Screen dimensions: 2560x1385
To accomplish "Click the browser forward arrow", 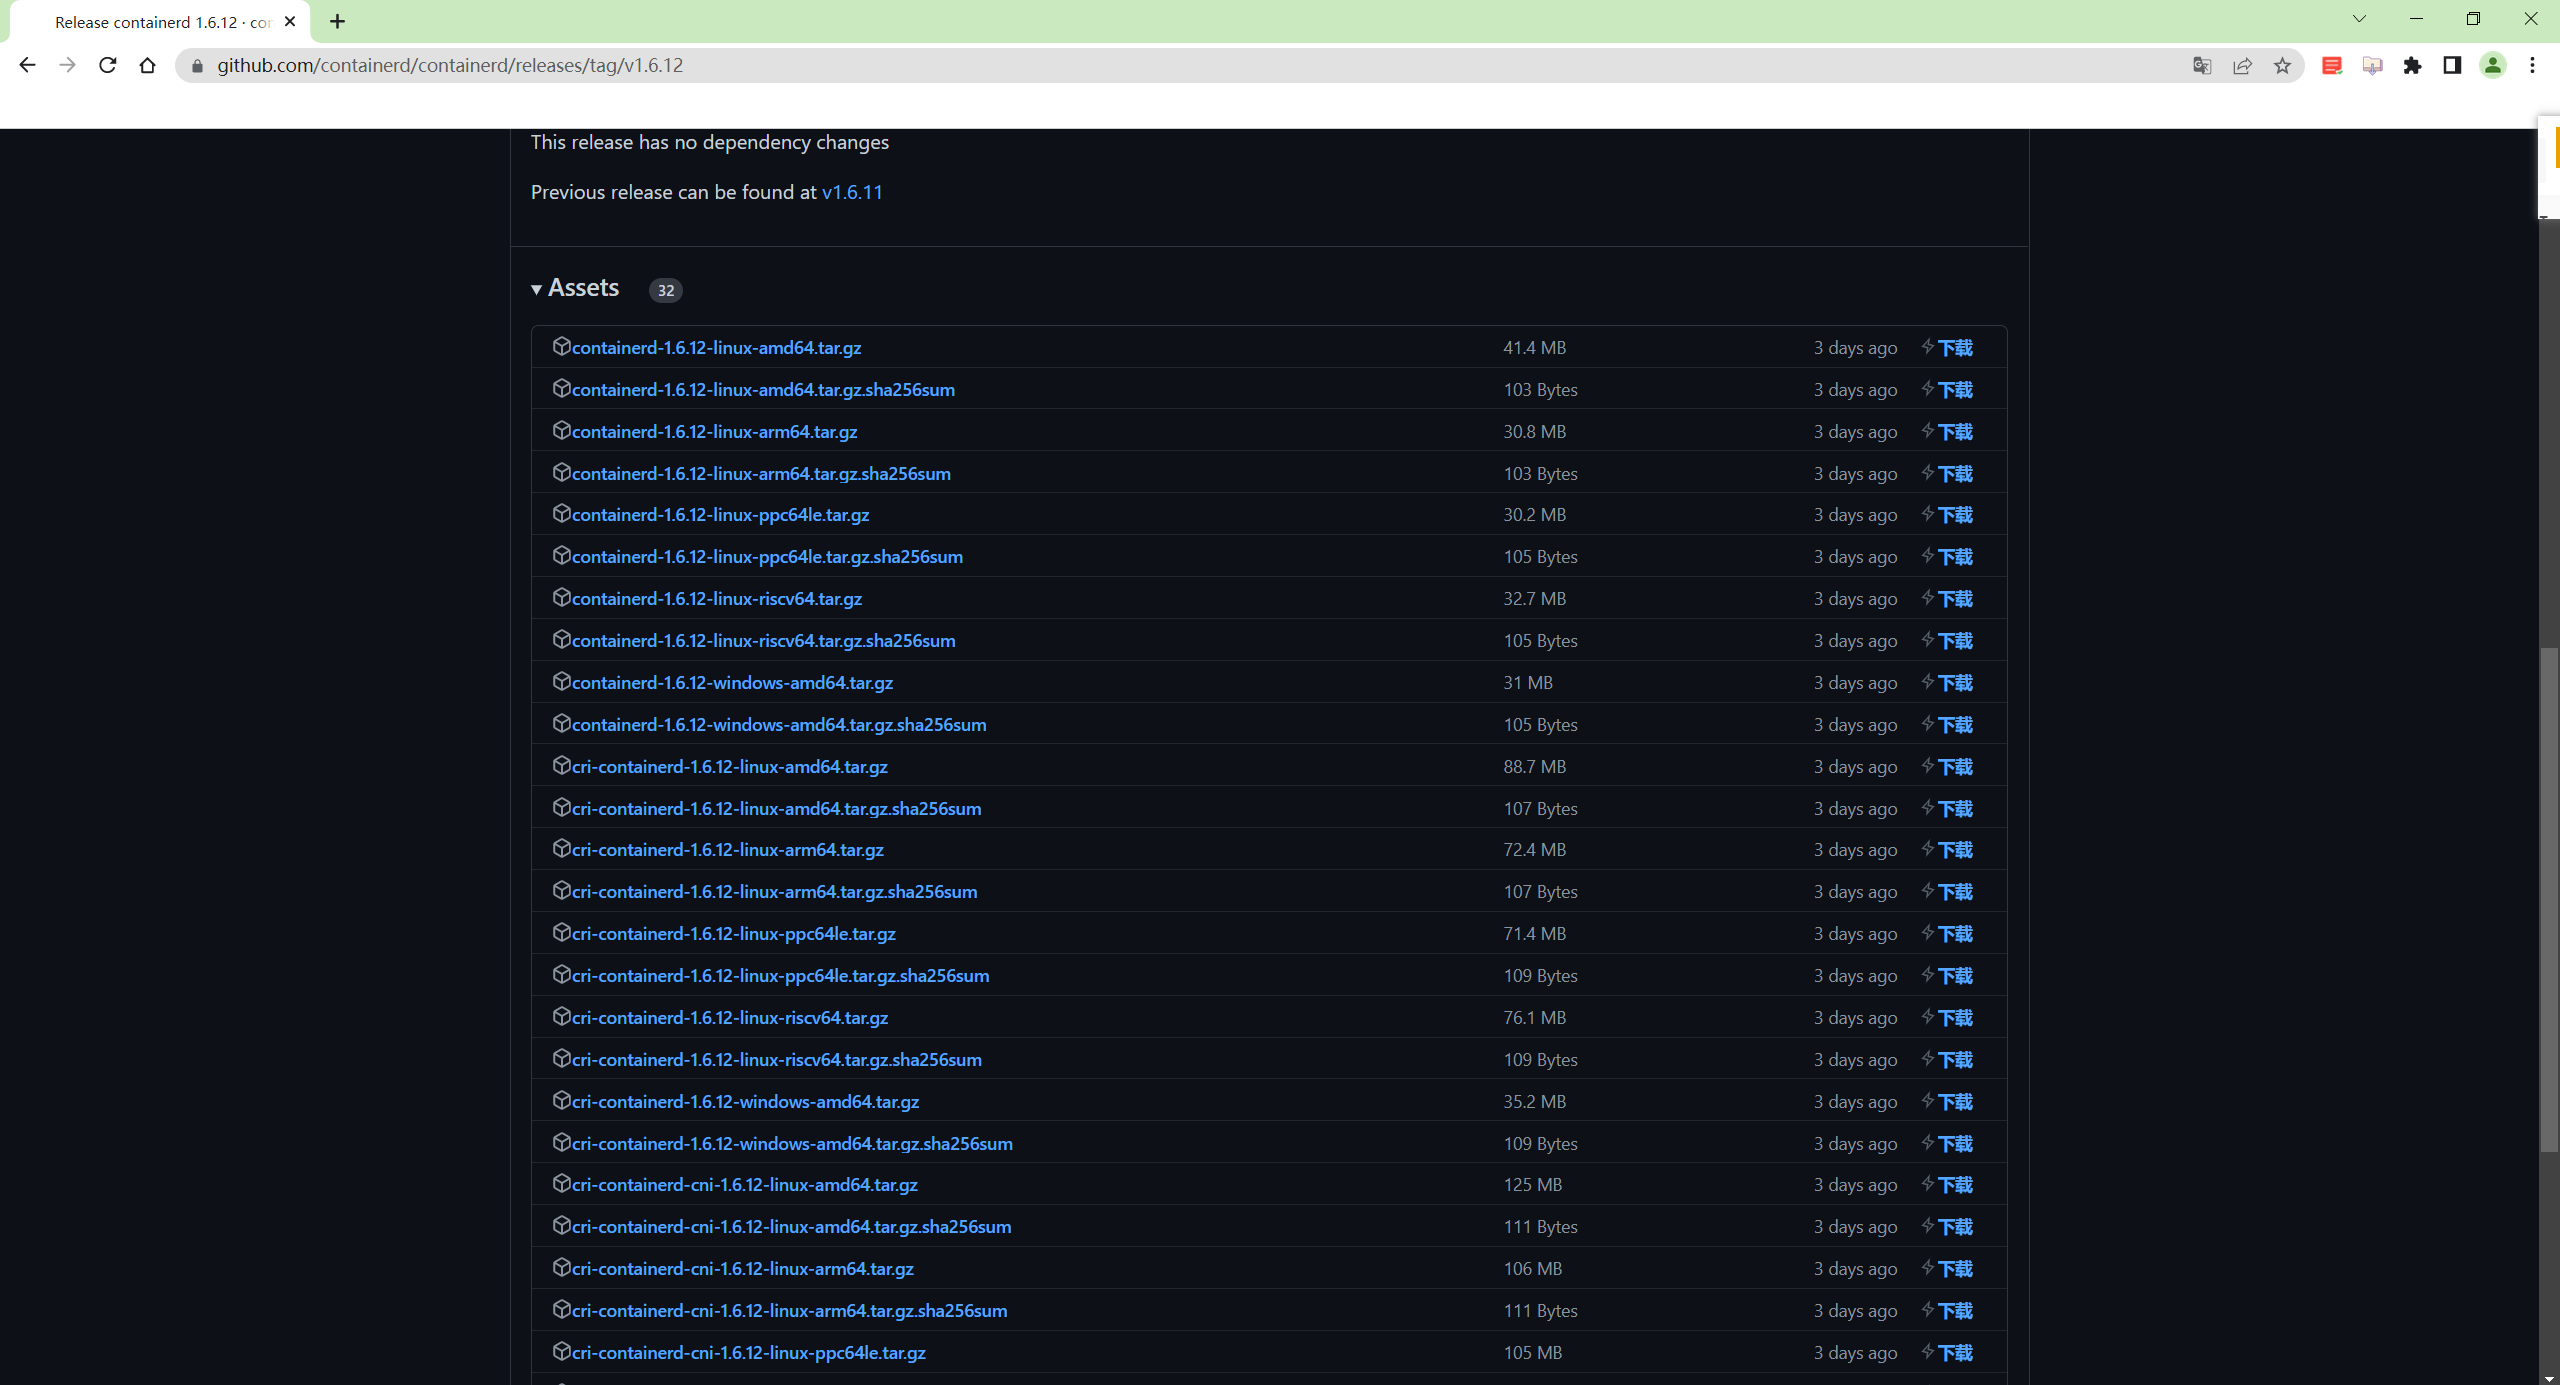I will coord(67,65).
